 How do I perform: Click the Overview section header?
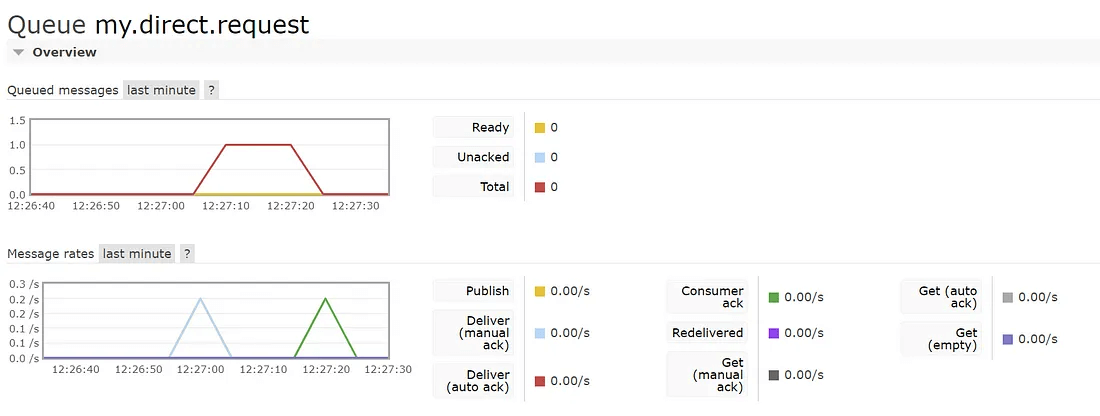(64, 52)
